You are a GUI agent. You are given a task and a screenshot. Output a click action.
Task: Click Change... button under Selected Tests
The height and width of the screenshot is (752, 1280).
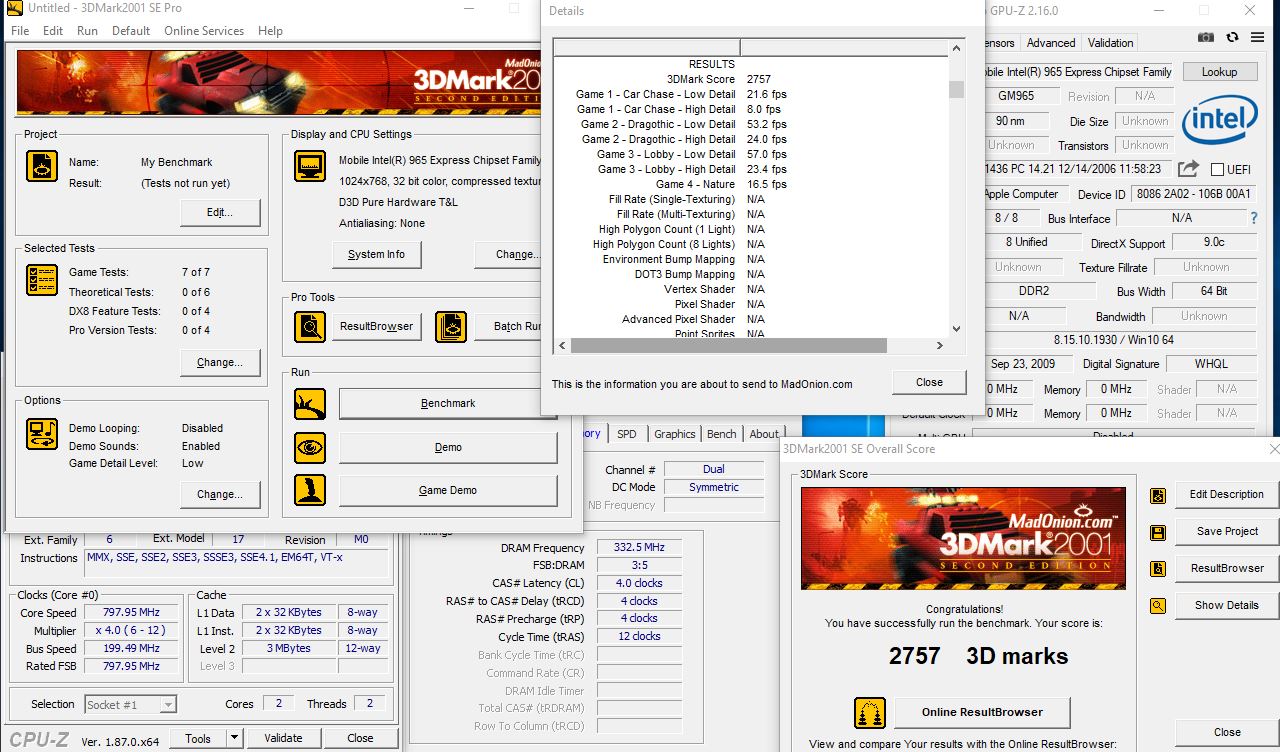tap(220, 362)
